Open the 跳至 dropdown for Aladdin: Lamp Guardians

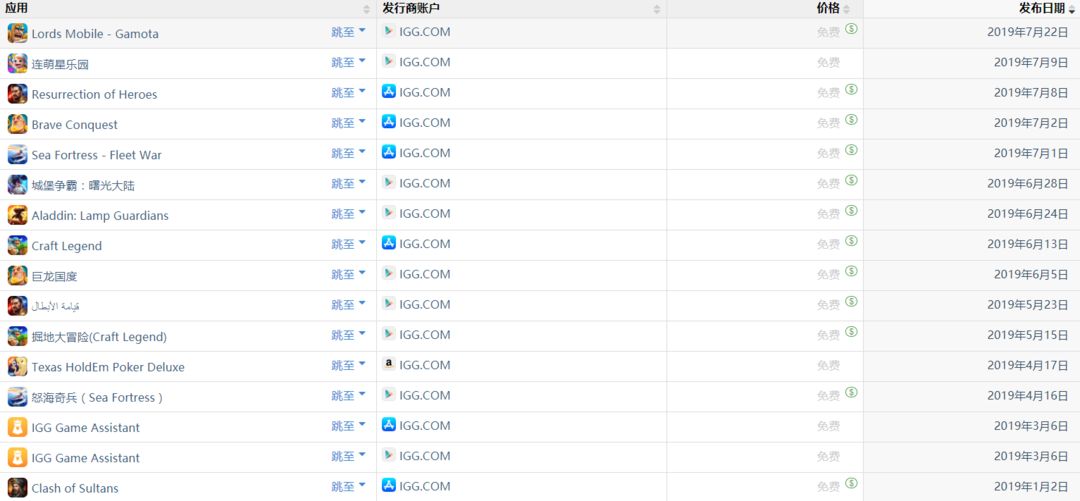349,214
